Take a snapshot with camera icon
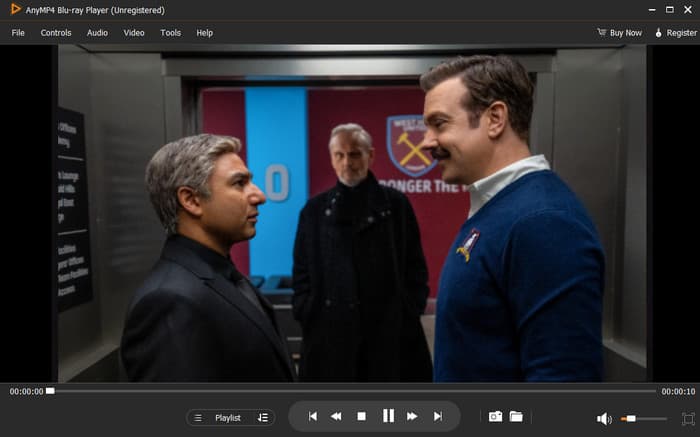The height and width of the screenshot is (437, 700). (495, 416)
